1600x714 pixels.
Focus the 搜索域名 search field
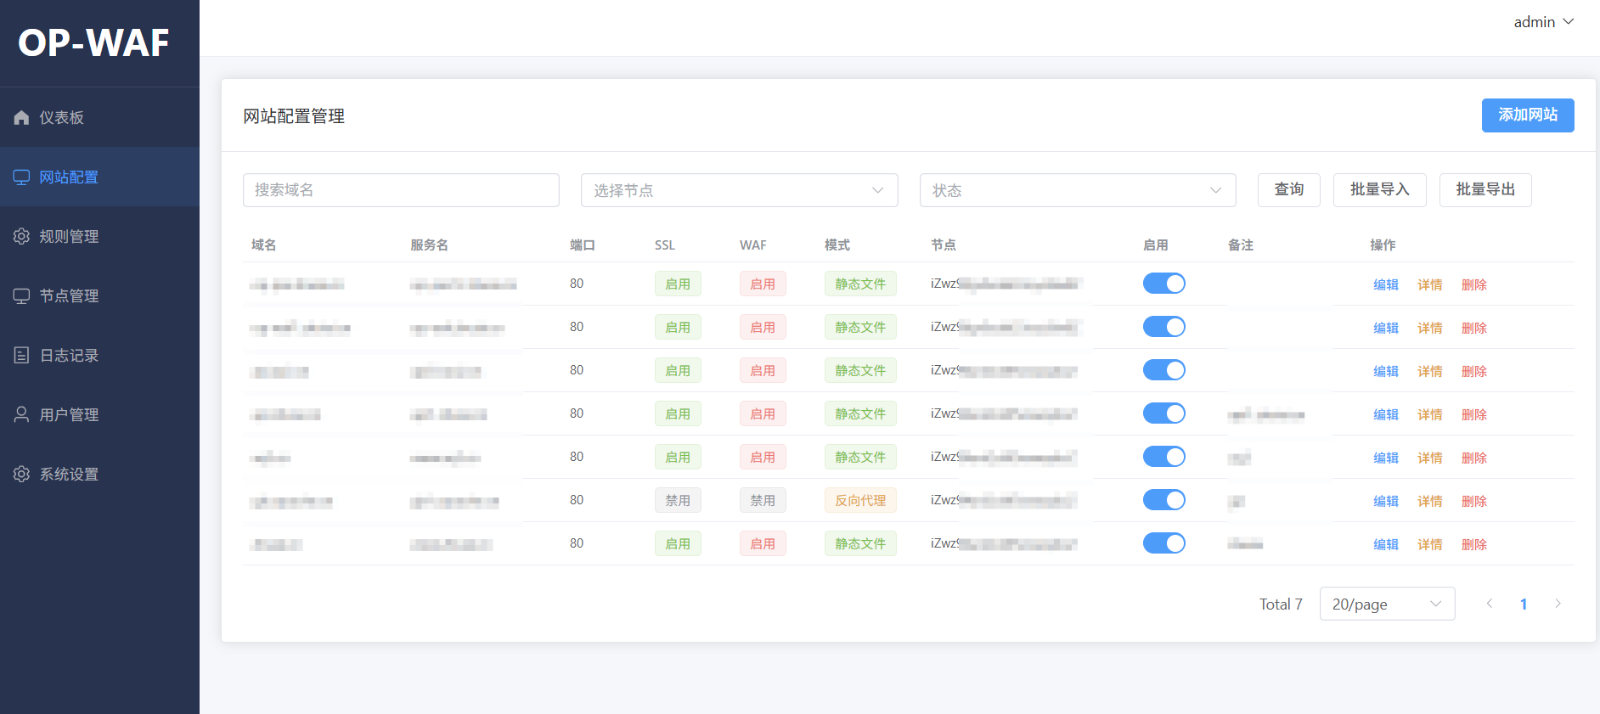401,190
